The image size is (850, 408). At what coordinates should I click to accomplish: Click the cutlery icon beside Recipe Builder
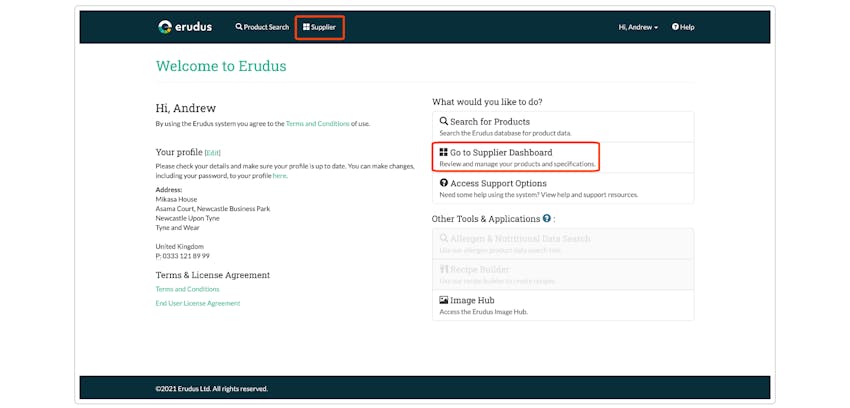point(443,269)
